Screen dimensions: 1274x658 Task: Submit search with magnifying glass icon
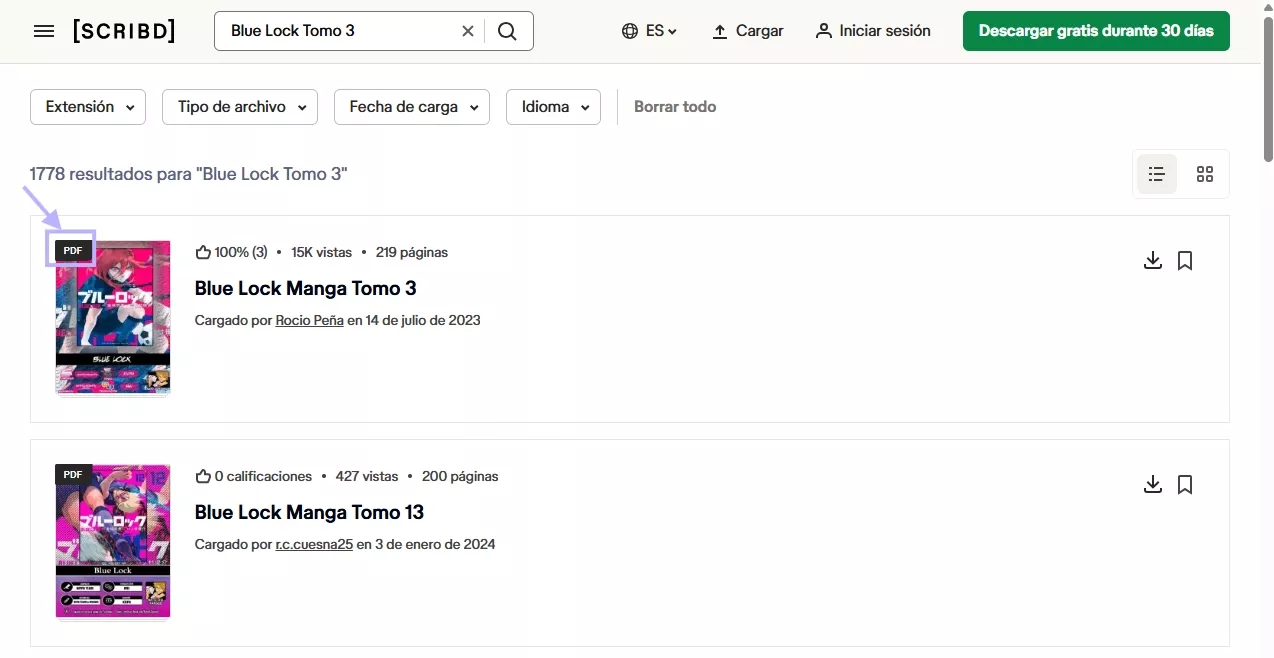point(508,31)
